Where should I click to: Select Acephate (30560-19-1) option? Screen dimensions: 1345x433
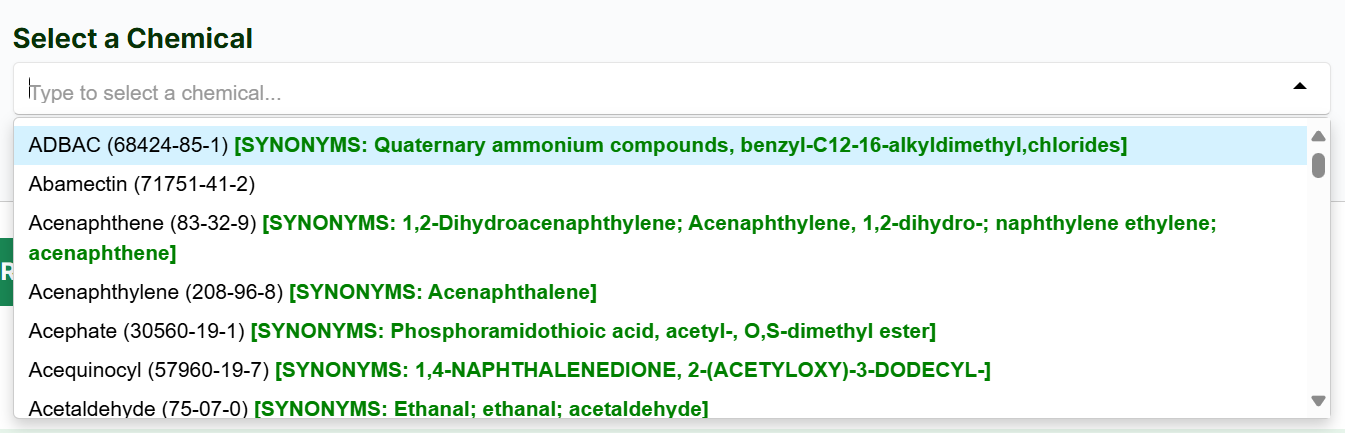point(137,331)
